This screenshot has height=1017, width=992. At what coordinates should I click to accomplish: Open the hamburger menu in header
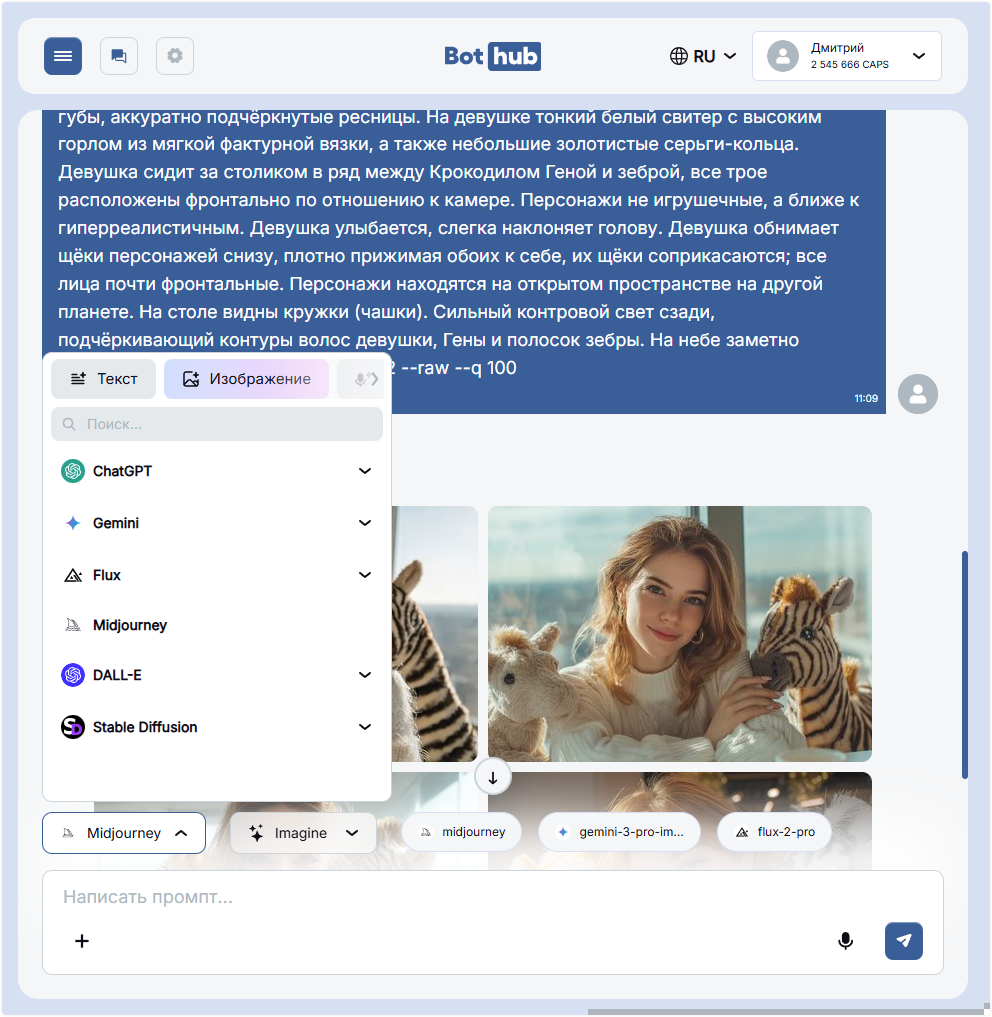point(63,56)
